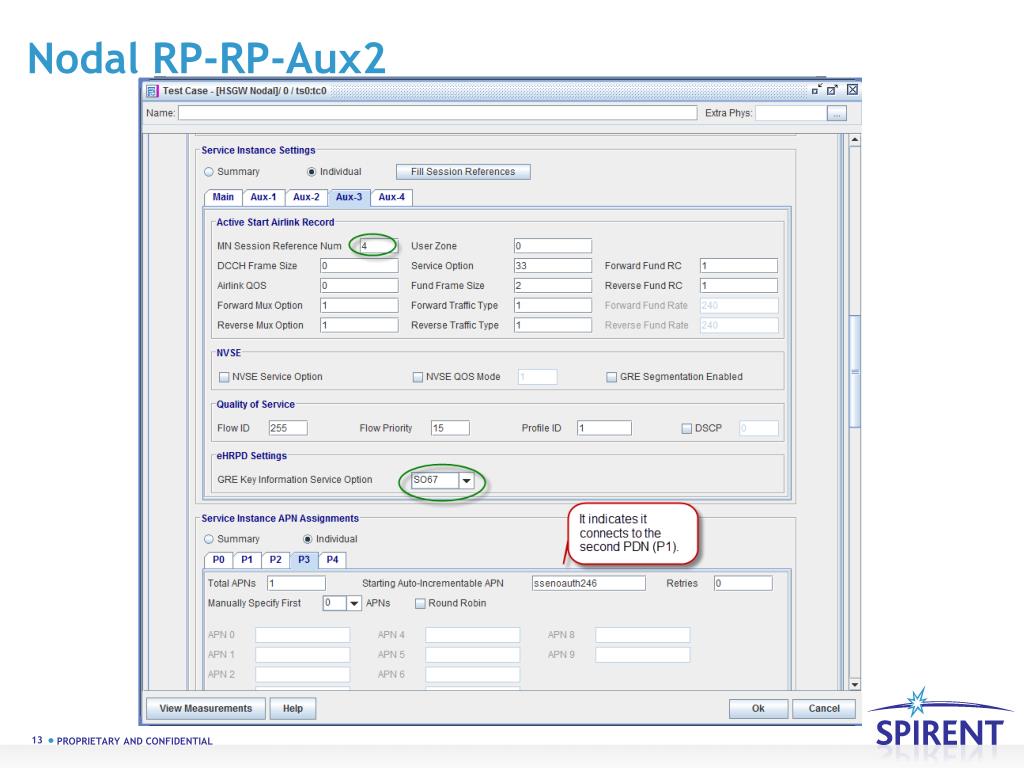Click Forward Traffic Type field
This screenshot has height=768, width=1024.
[x=552, y=306]
